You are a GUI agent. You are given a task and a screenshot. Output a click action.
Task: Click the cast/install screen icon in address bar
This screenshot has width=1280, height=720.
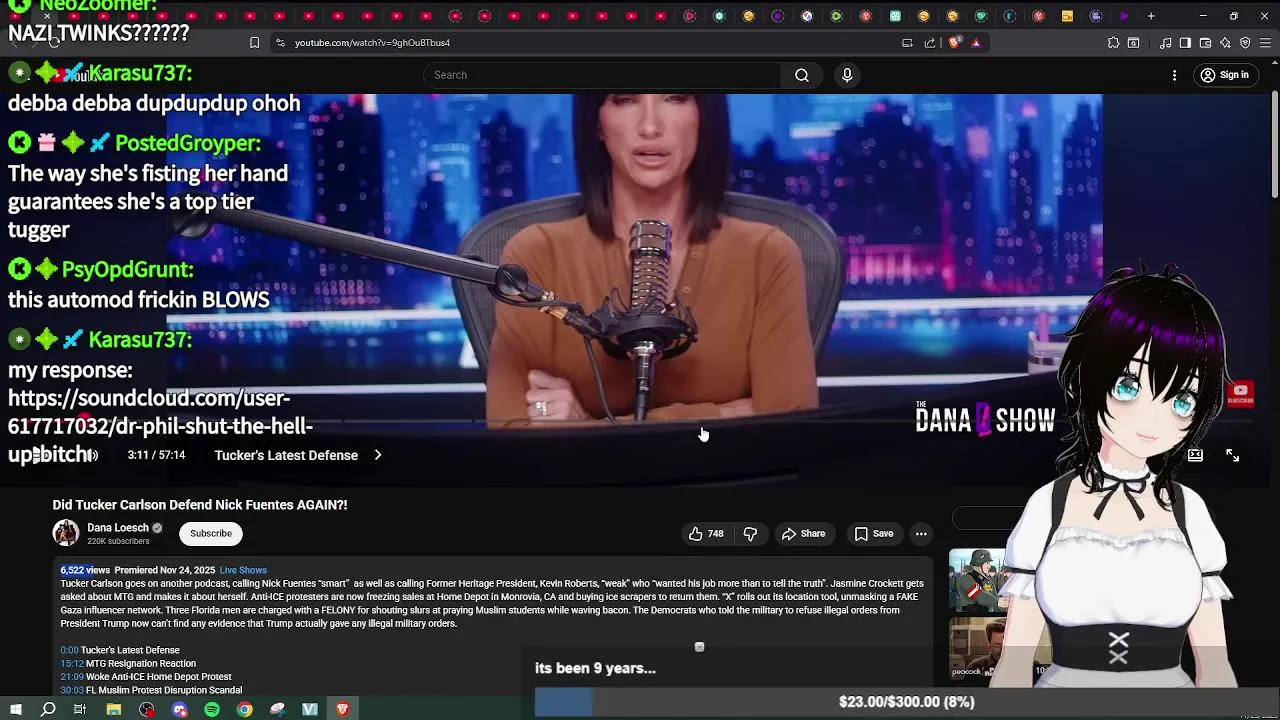pos(907,43)
